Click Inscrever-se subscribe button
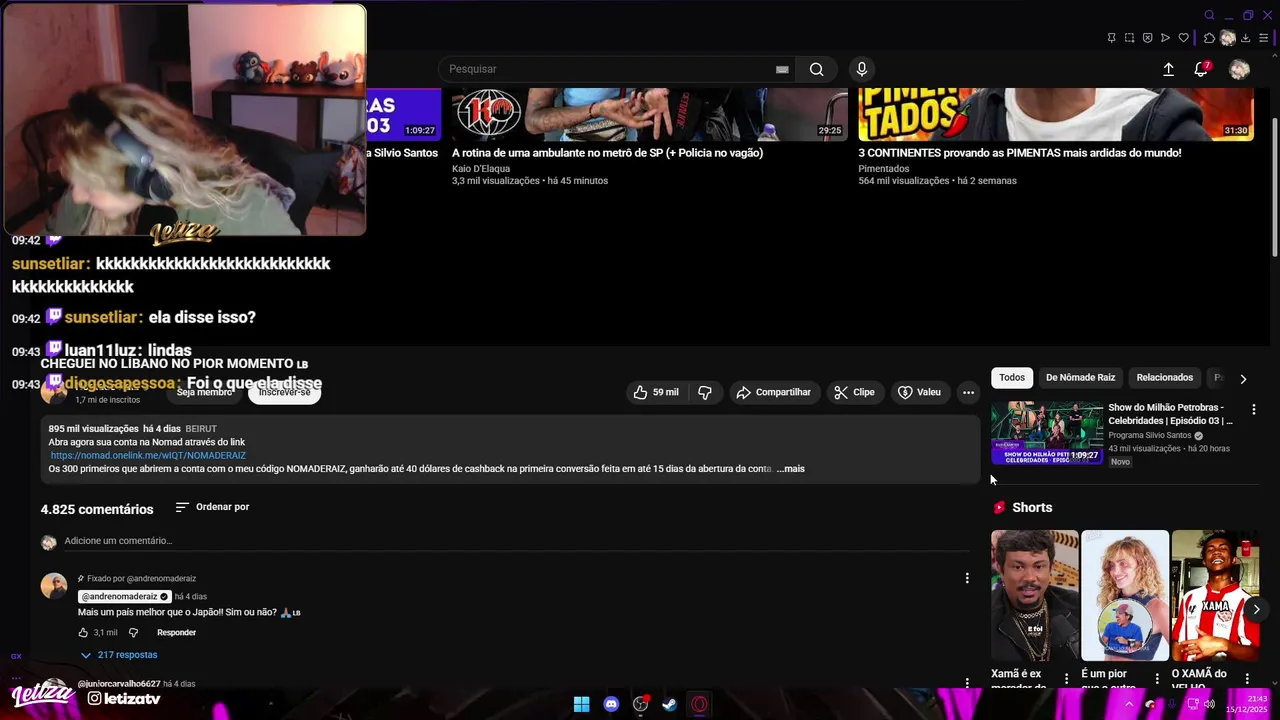This screenshot has height=720, width=1280. click(x=285, y=392)
